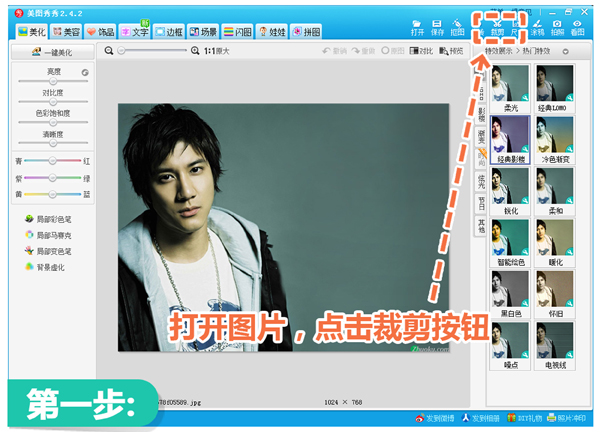Apply 背景虚化 background blur tool
Image resolution: width=600 pixels, height=432 pixels.
(50, 267)
